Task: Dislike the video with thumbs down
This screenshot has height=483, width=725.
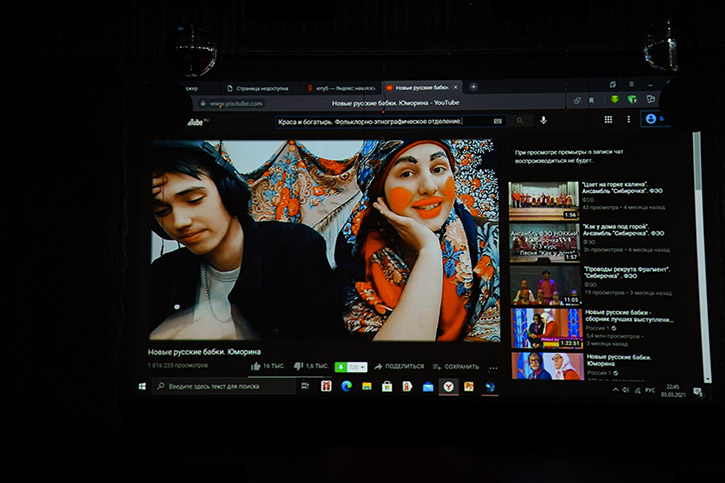Action: click(298, 366)
